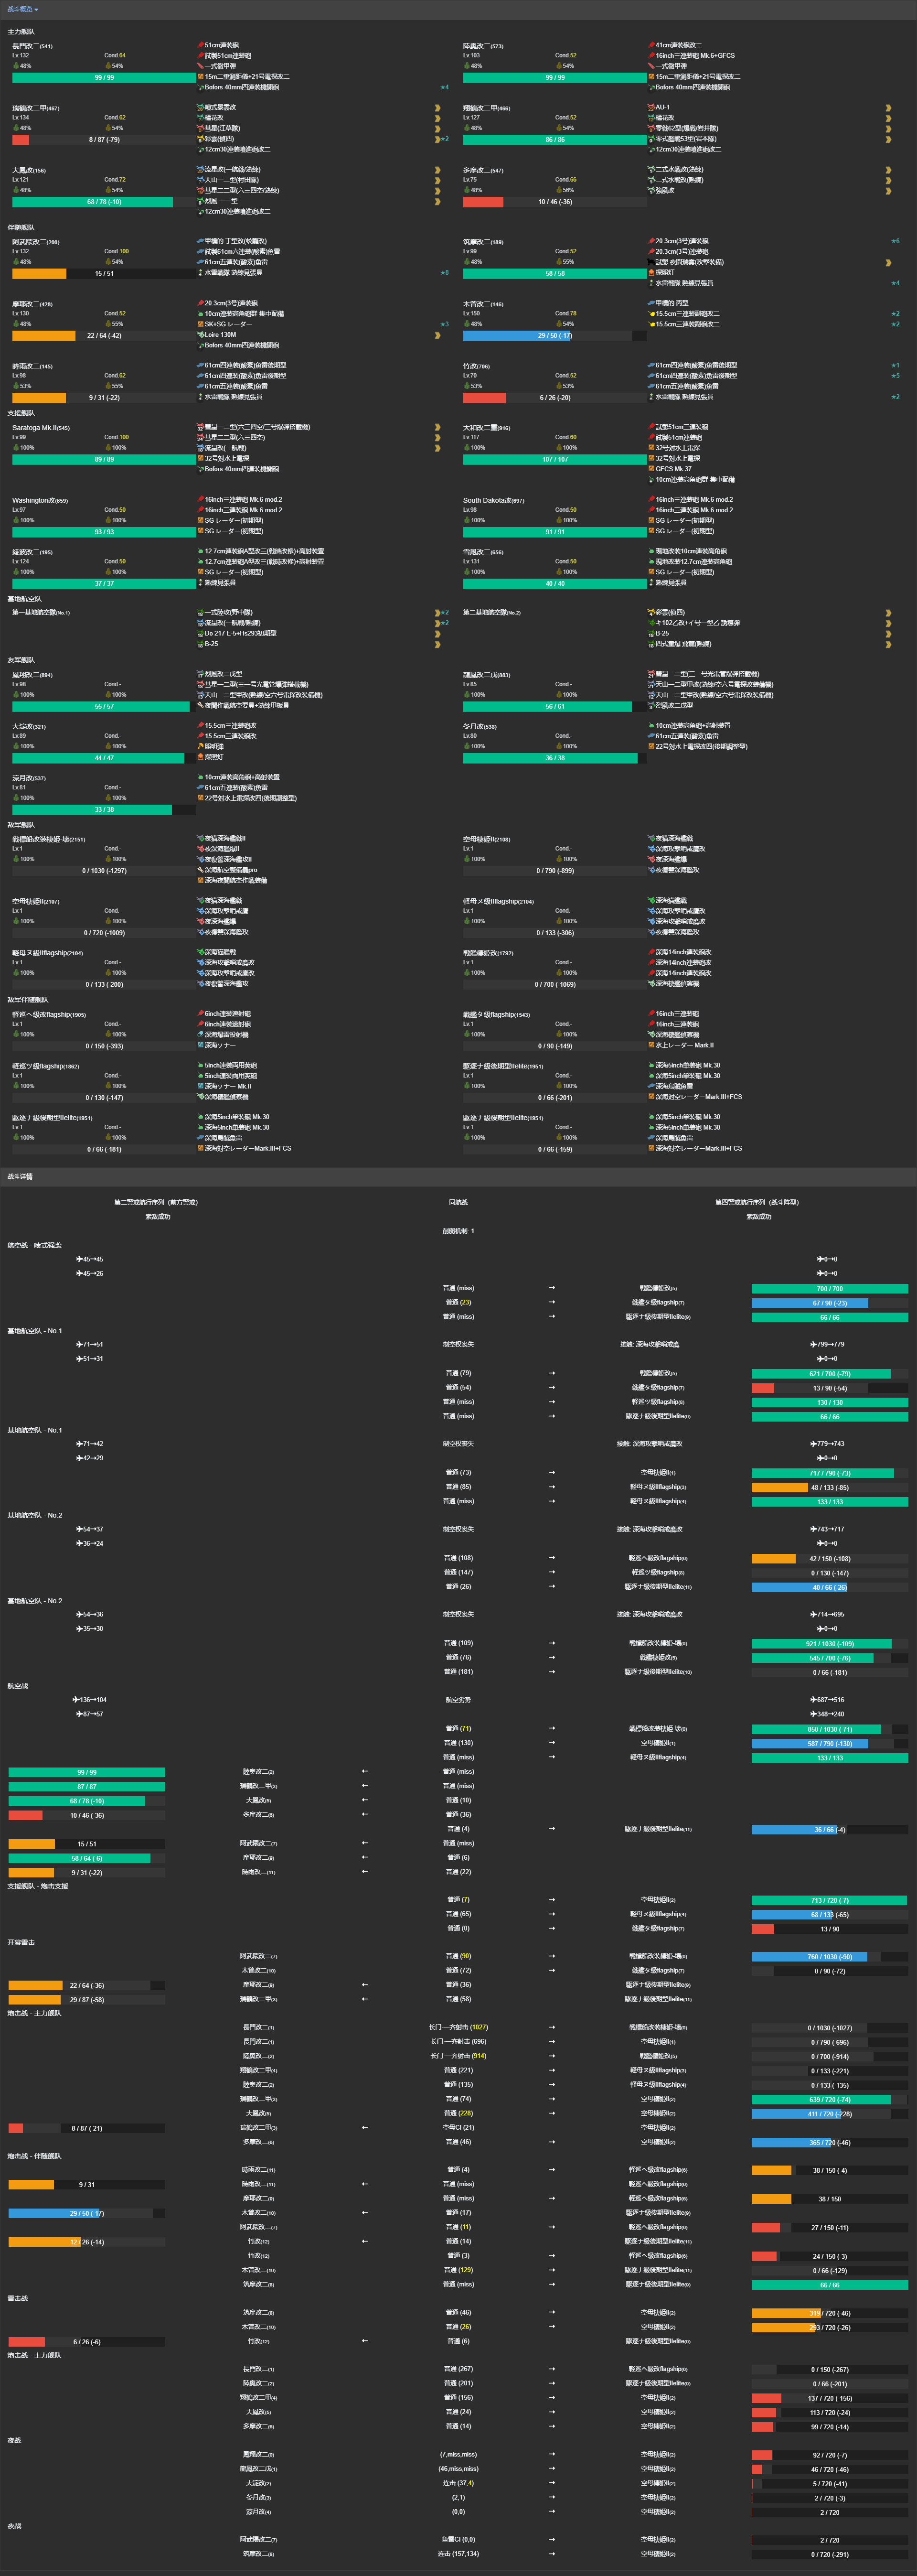Open the 战斗概览 dropdown caret
917x2576 pixels.
(36, 10)
